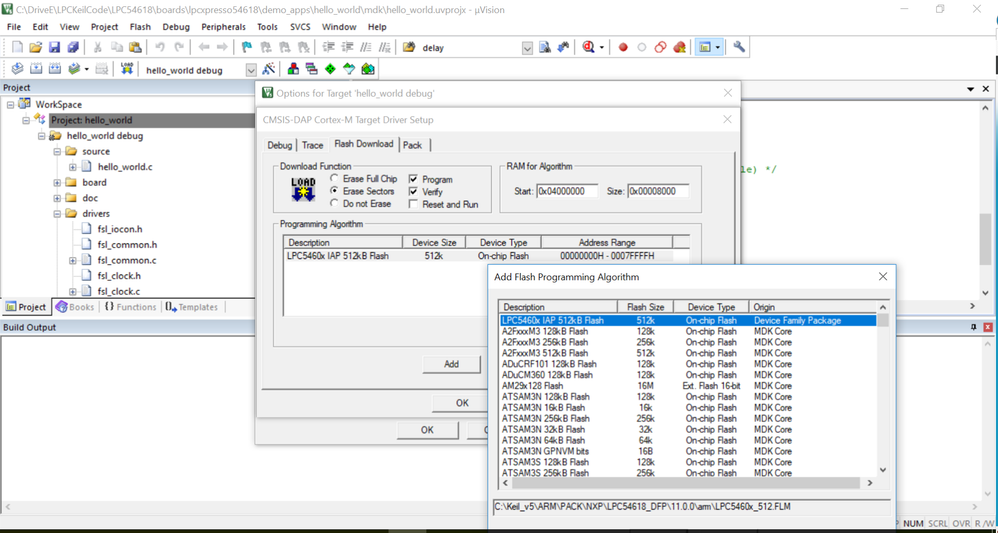Click the Select Software Packs icon

click(349, 69)
